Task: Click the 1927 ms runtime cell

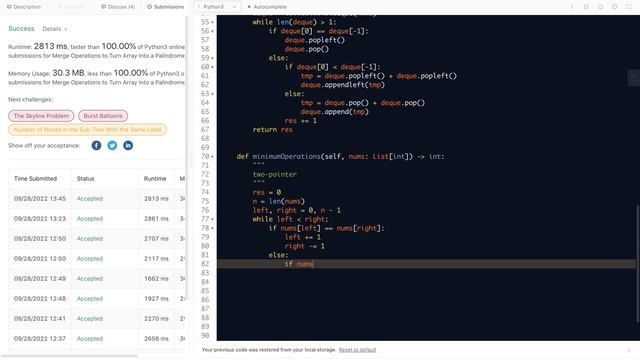Action: coord(156,299)
